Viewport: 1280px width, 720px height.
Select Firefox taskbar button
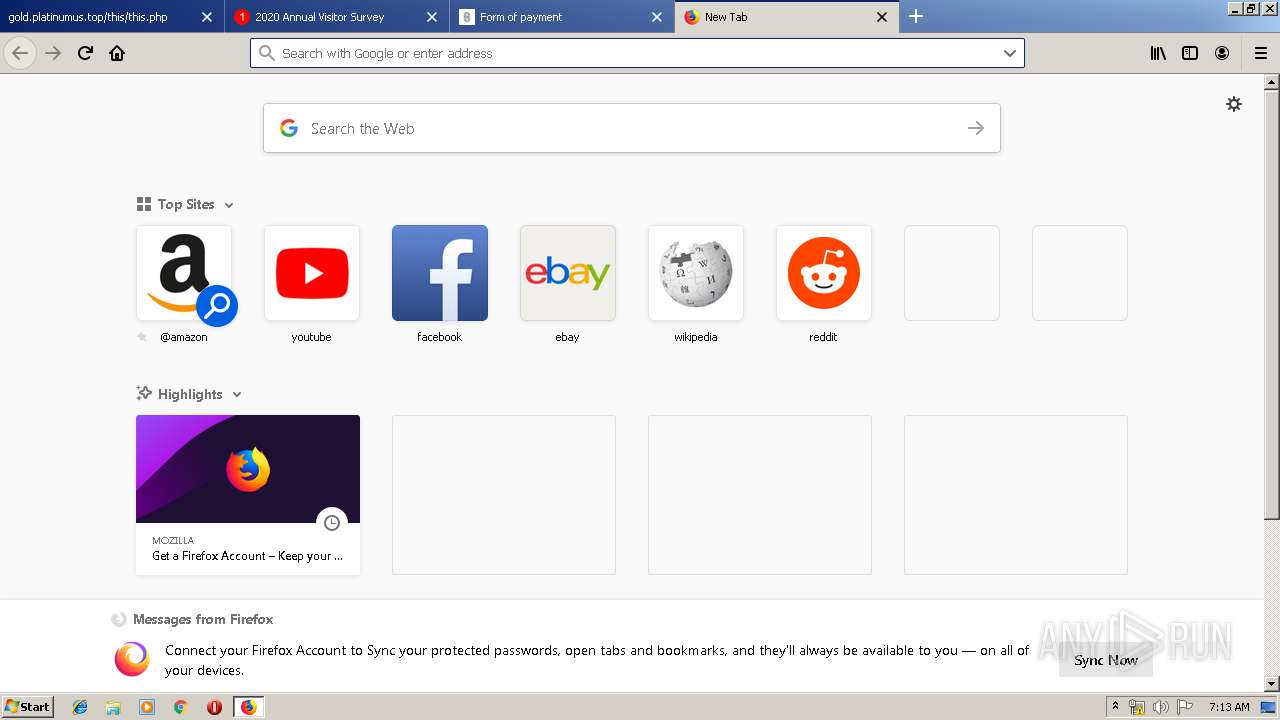click(248, 707)
